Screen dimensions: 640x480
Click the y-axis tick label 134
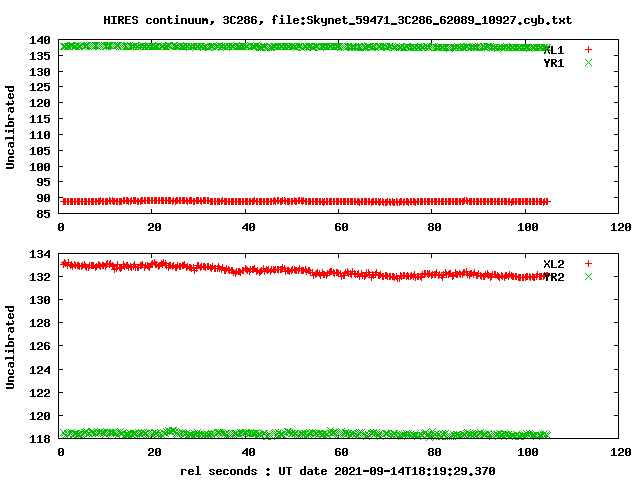point(40,254)
